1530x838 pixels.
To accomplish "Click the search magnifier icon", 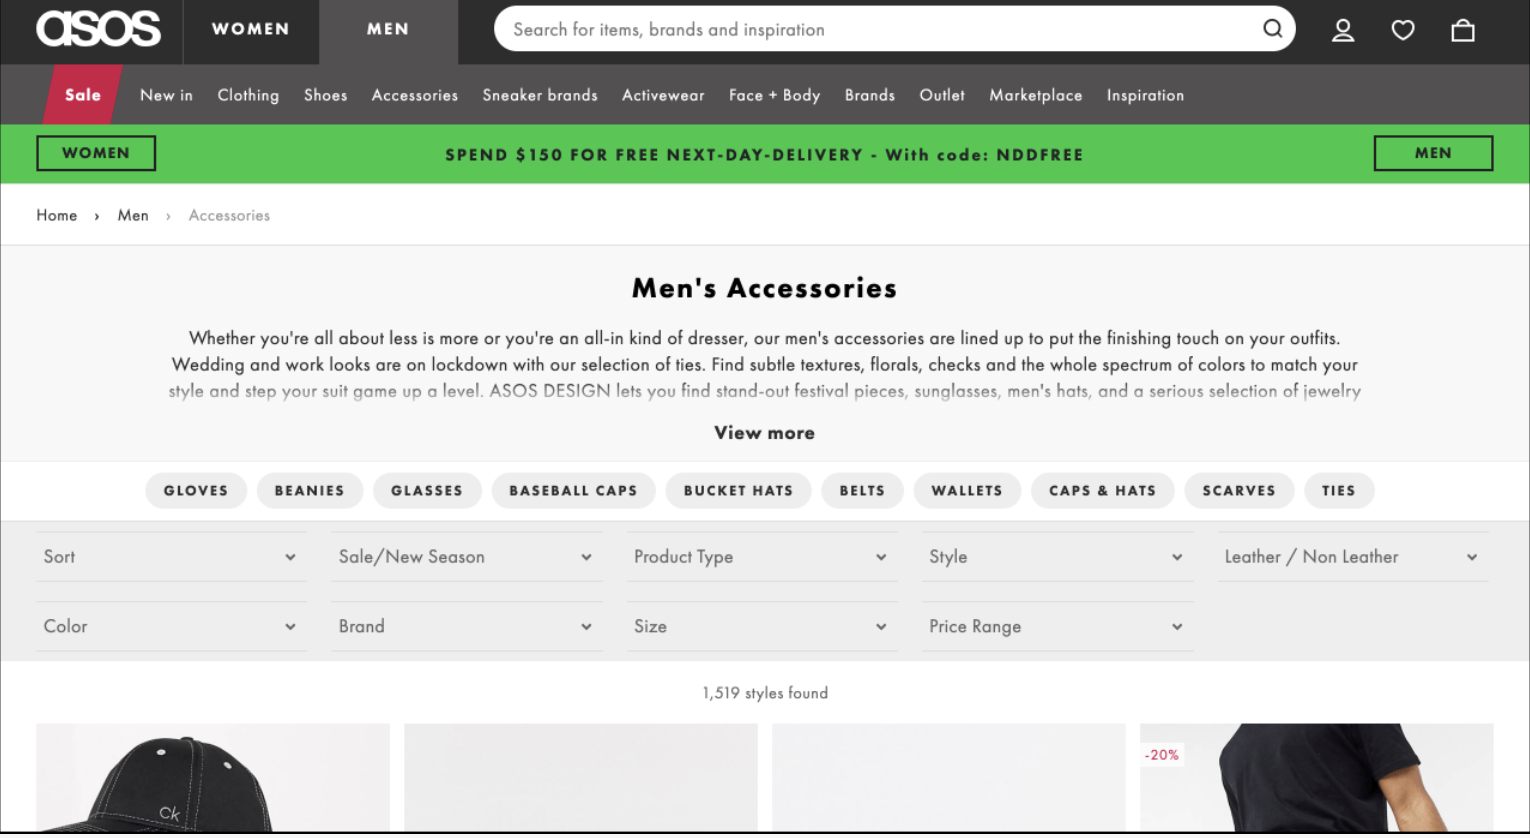I will [1272, 29].
